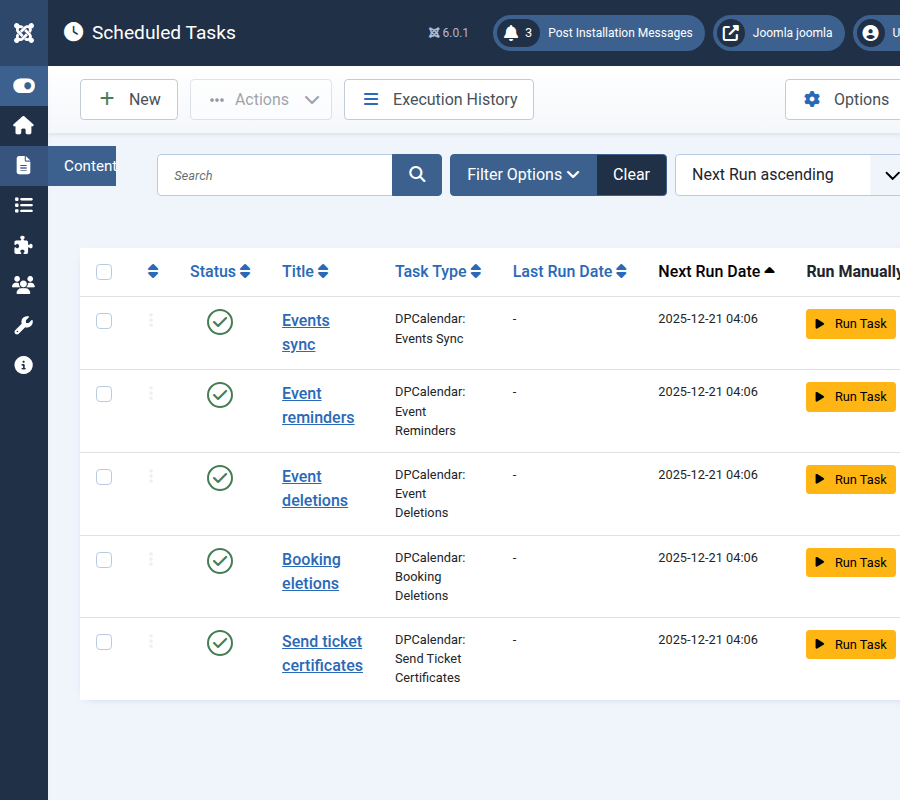
Task: Open the Actions dropdown menu
Action: (261, 100)
